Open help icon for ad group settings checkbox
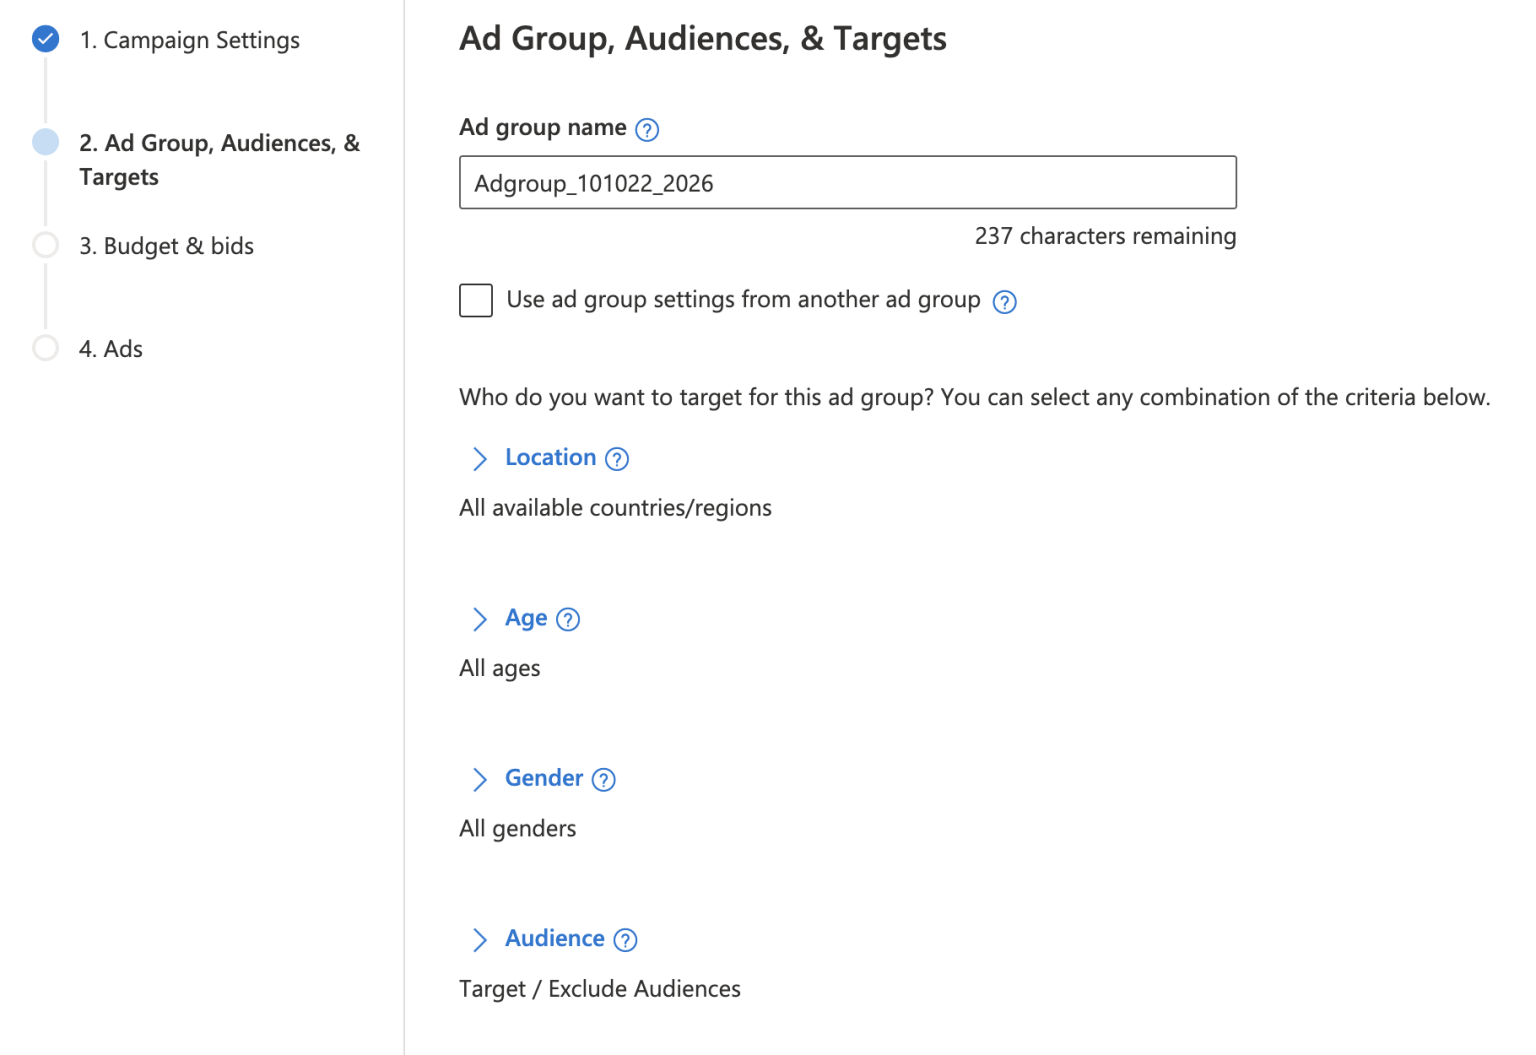1536x1055 pixels. click(1004, 302)
